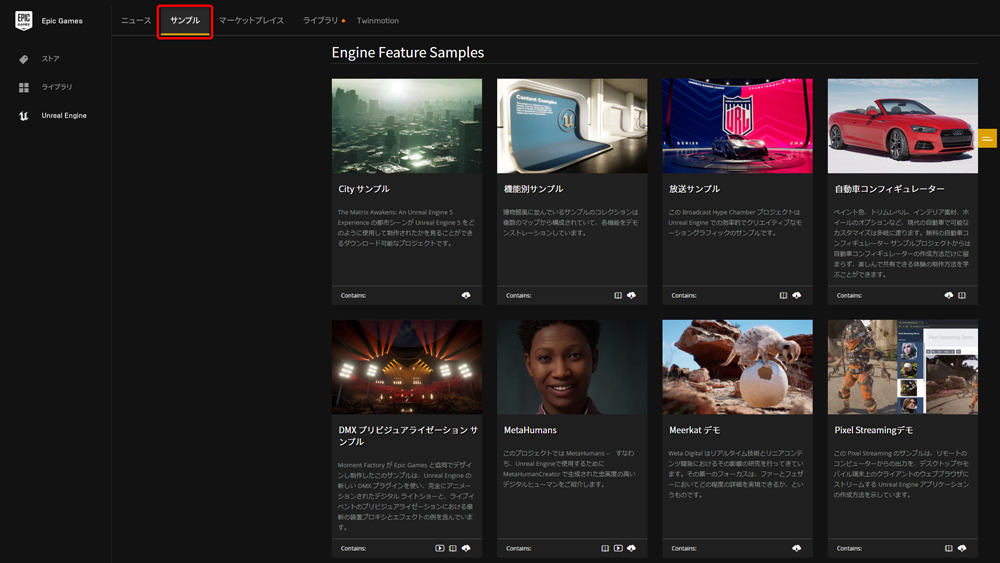This screenshot has width=1000, height=563.
Task: Click the Meerkat デモ title
Action: tap(694, 430)
